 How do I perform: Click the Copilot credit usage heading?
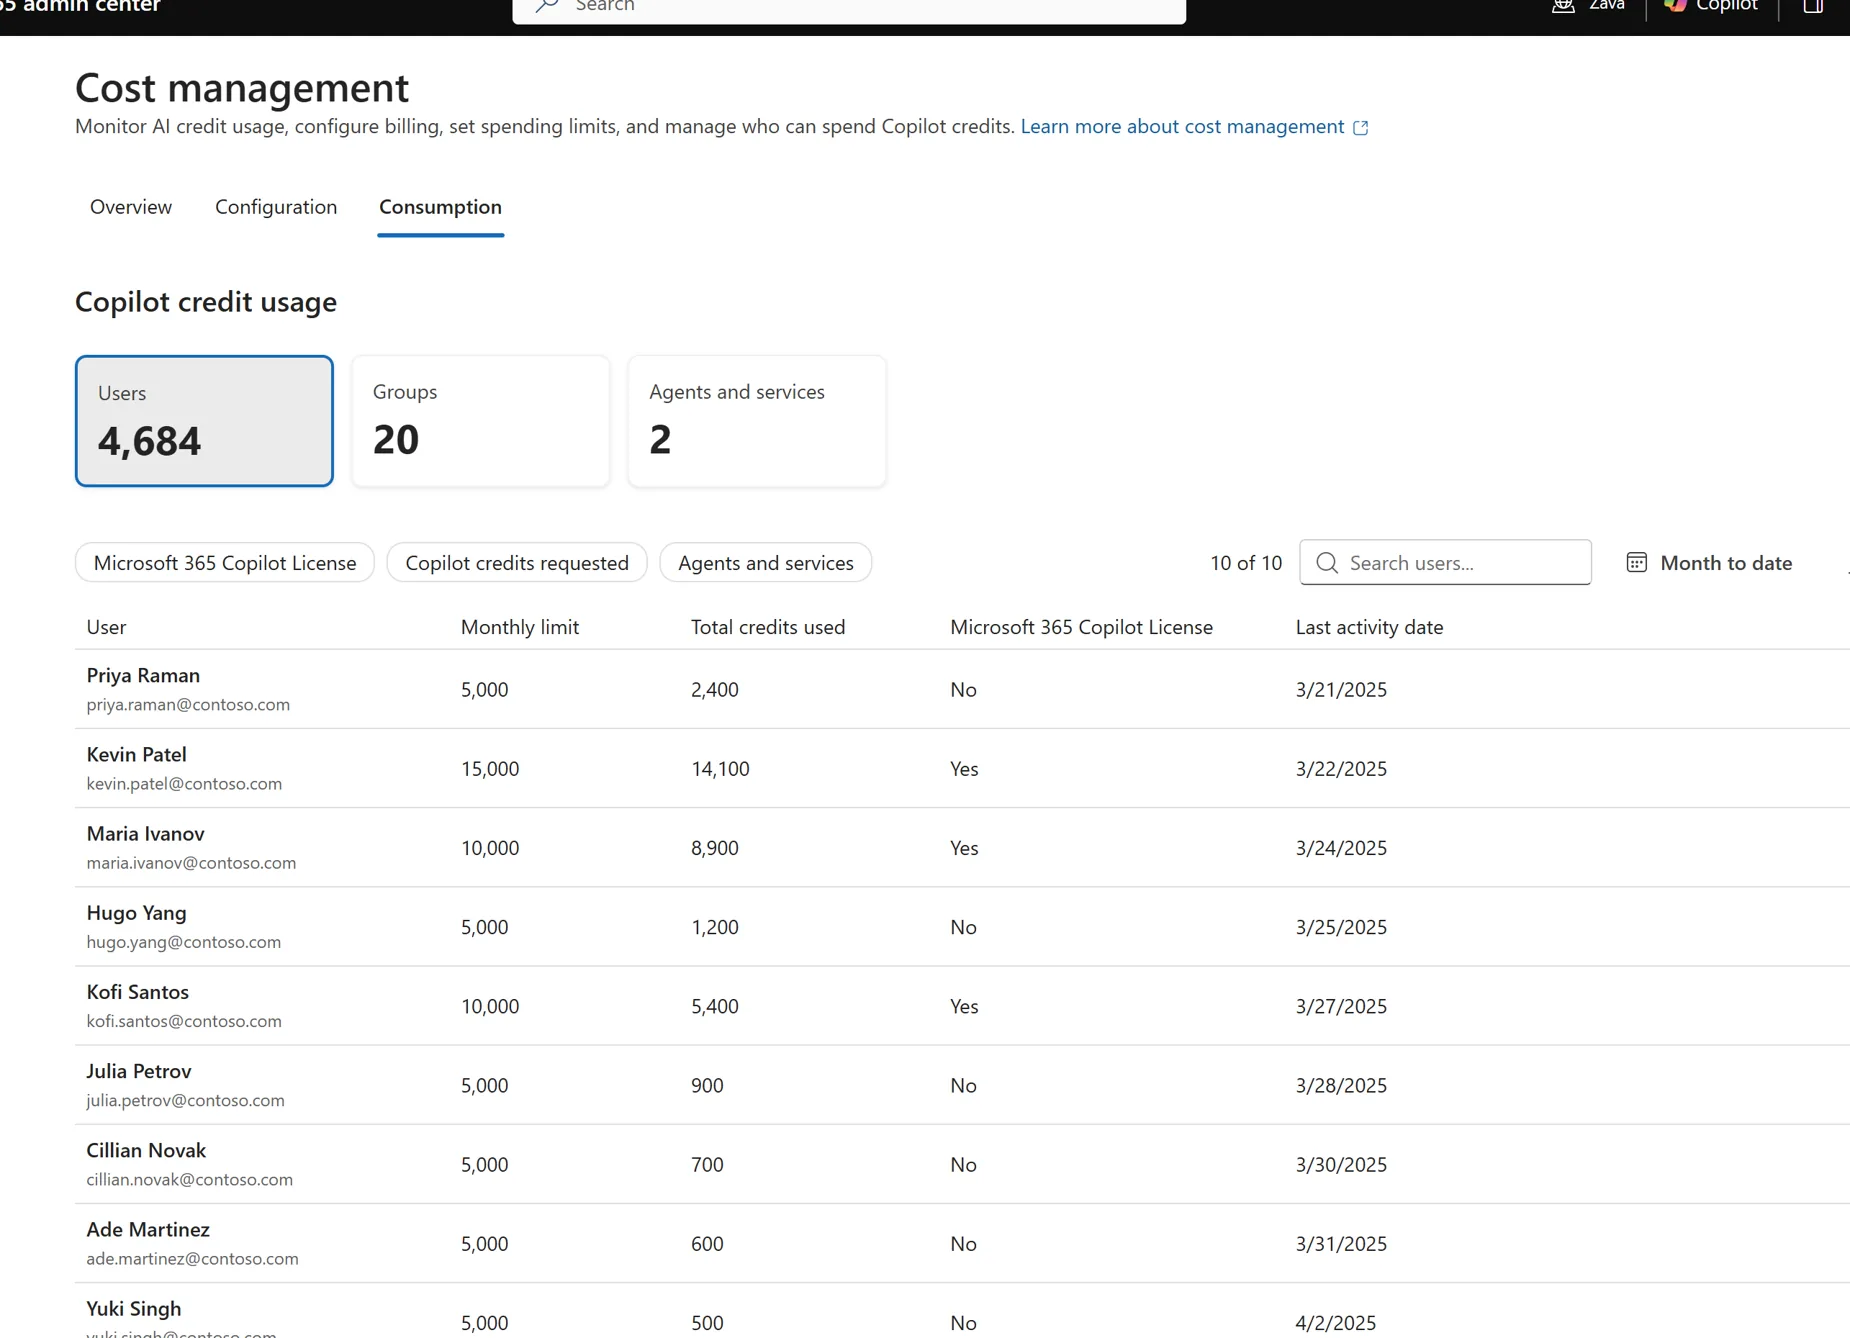pyautogui.click(x=206, y=302)
